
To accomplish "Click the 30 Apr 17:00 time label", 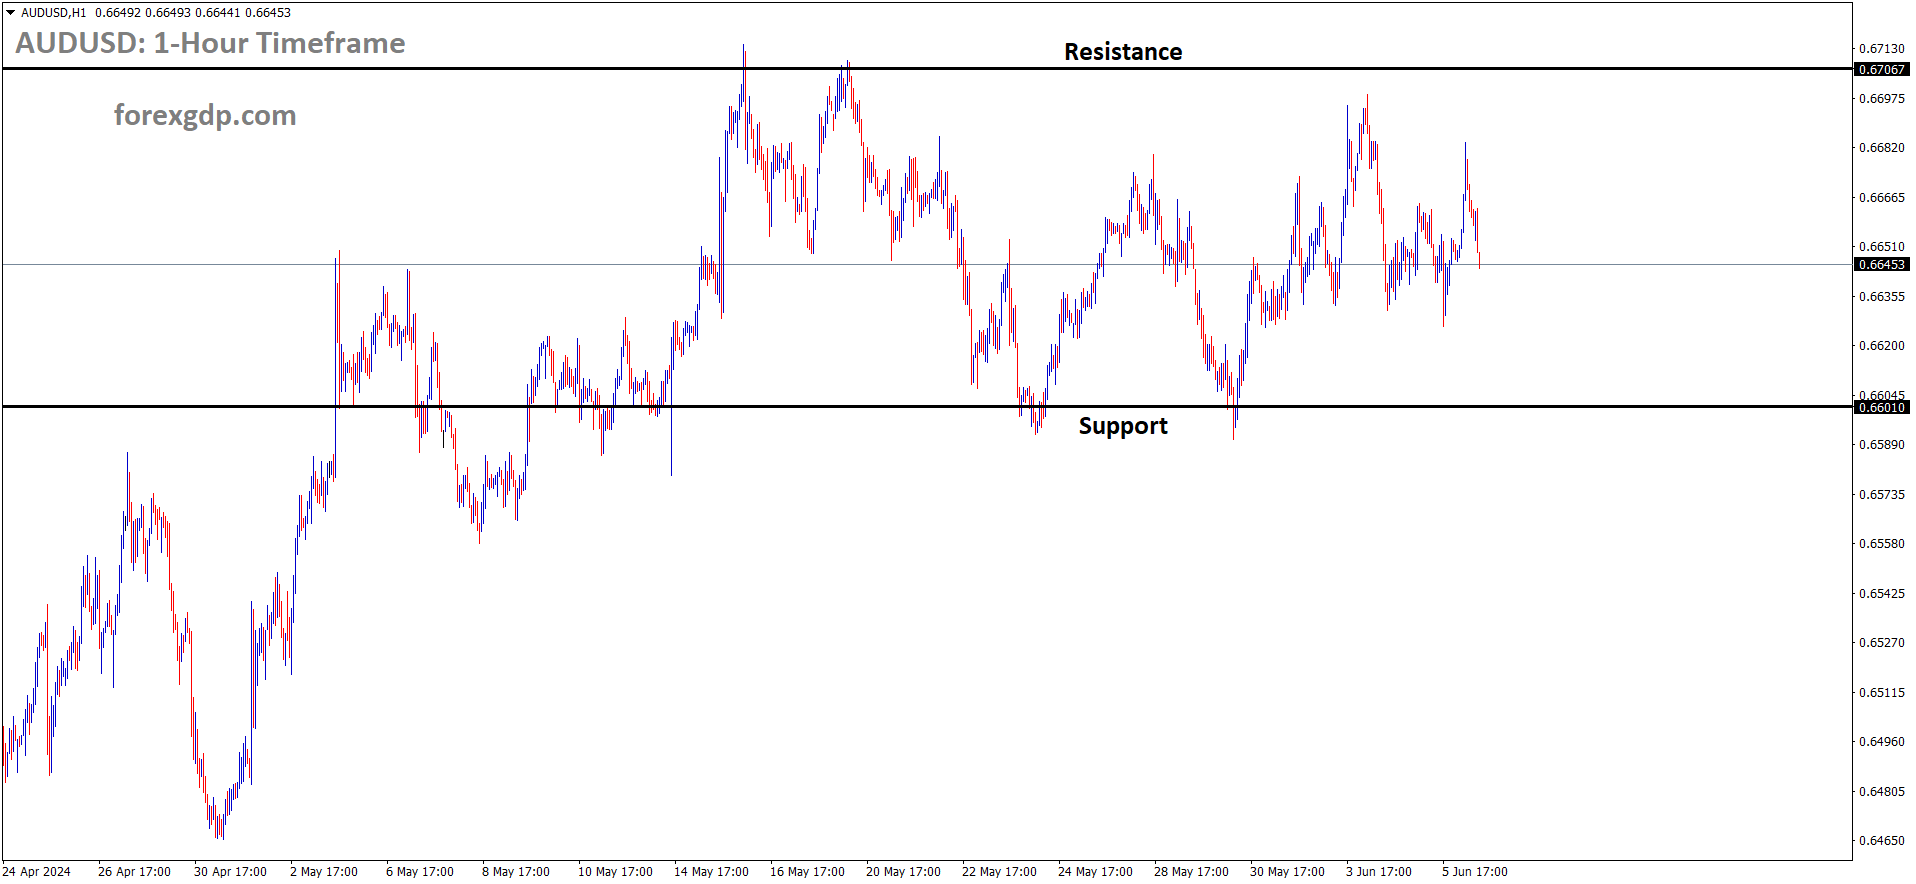I will click(x=230, y=872).
